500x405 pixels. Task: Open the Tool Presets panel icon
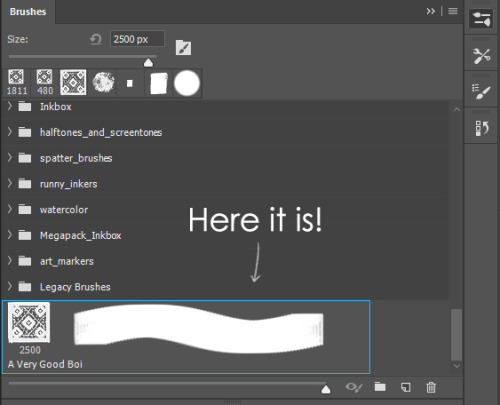click(481, 56)
